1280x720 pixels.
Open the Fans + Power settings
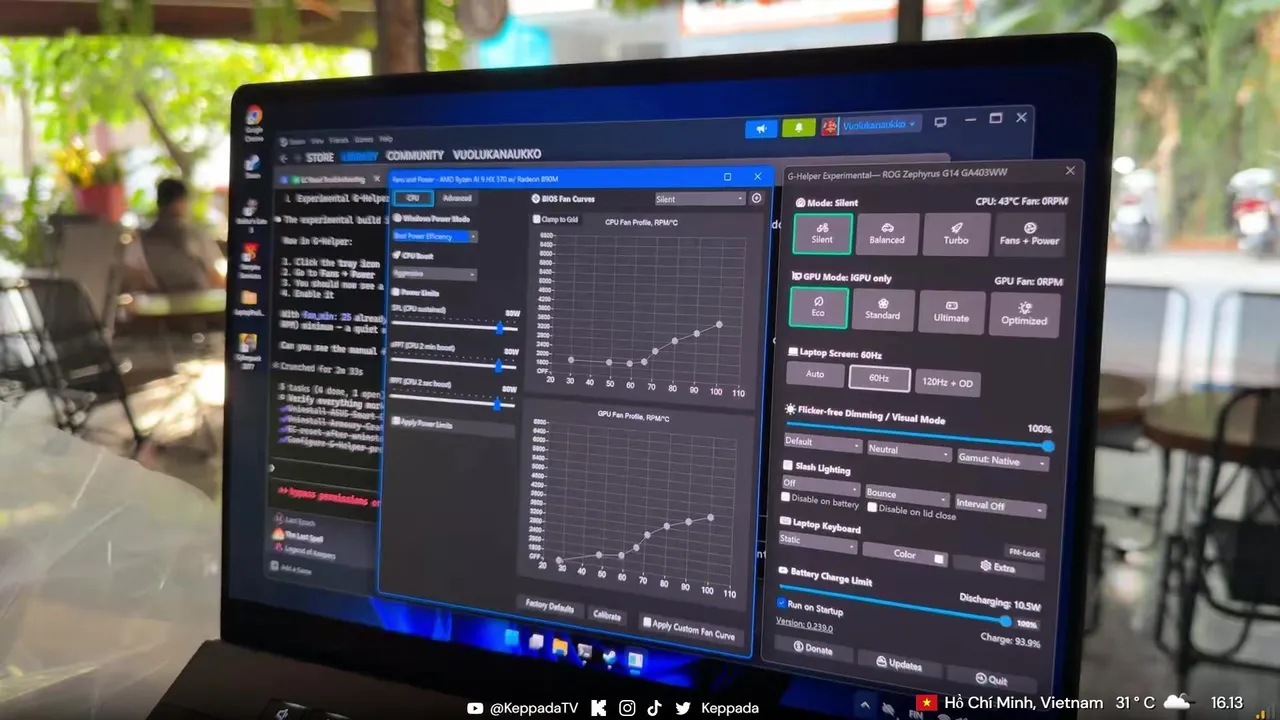[1029, 235]
